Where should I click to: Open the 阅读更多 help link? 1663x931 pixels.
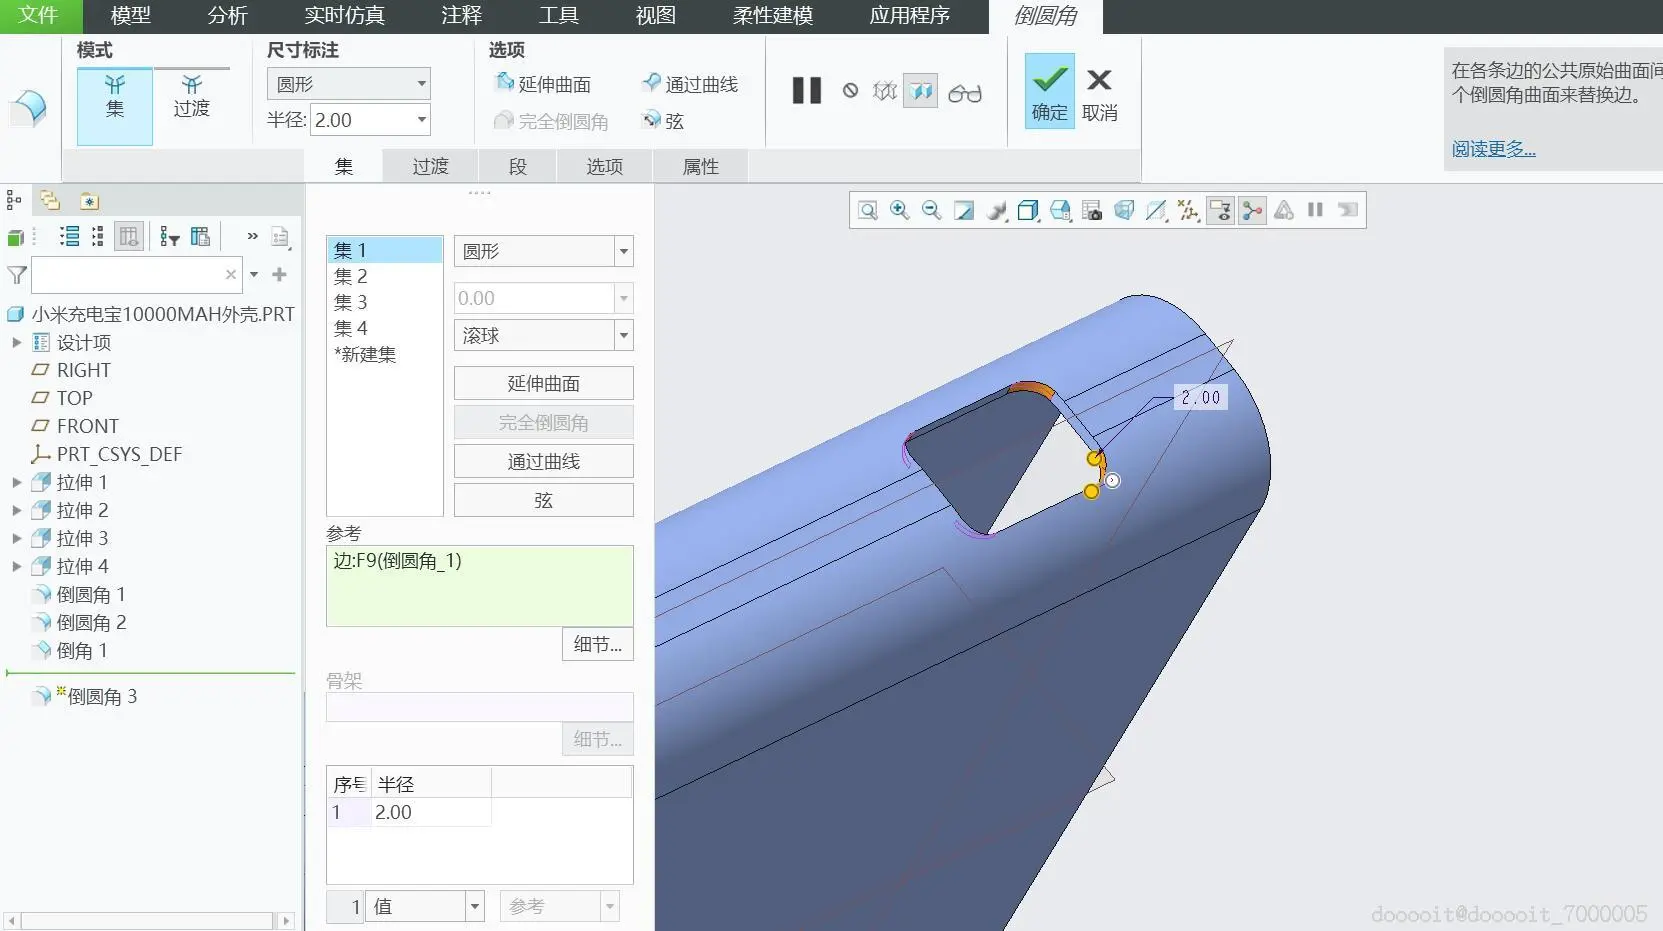(1493, 149)
